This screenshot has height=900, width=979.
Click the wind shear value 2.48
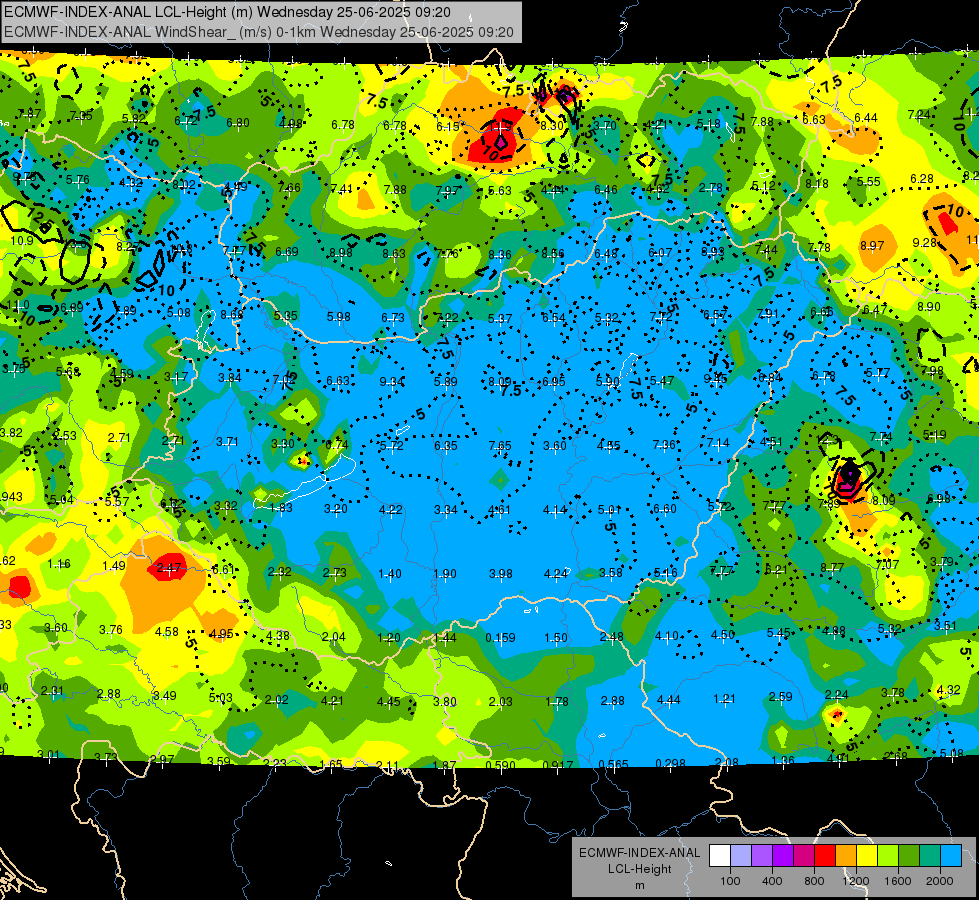[x=611, y=637]
